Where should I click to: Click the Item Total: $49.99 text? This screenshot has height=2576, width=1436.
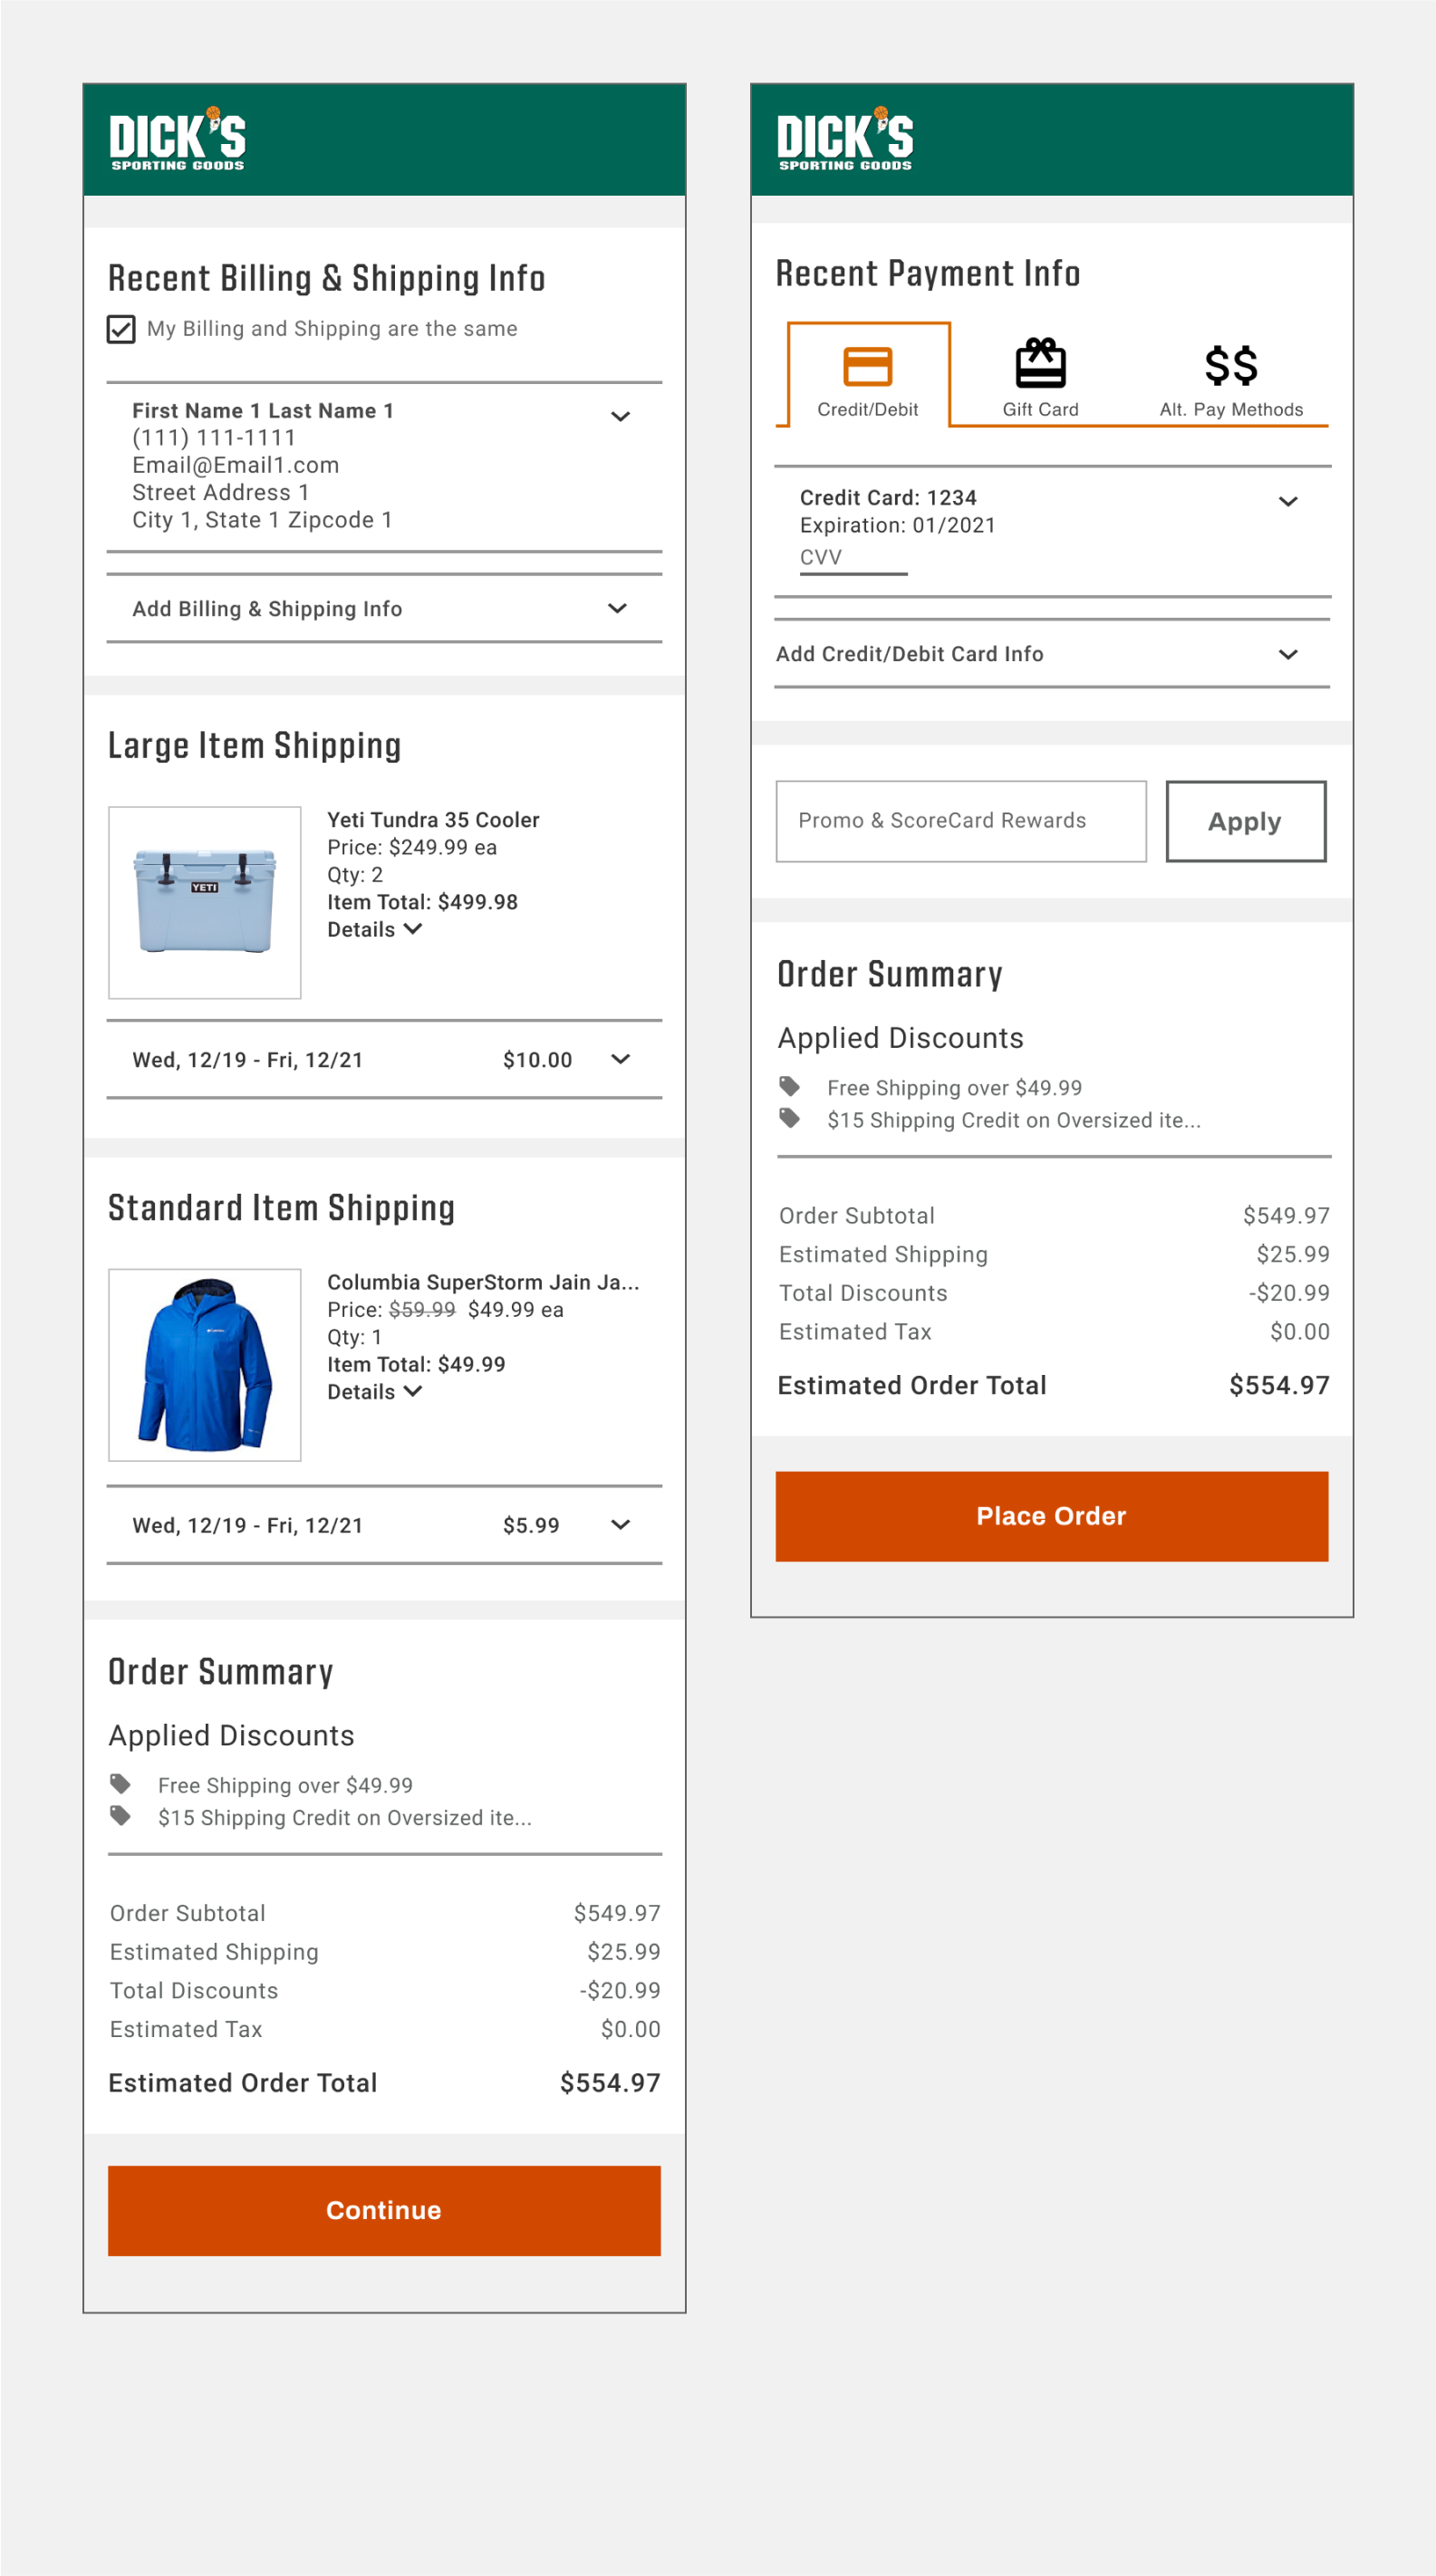coord(416,1363)
